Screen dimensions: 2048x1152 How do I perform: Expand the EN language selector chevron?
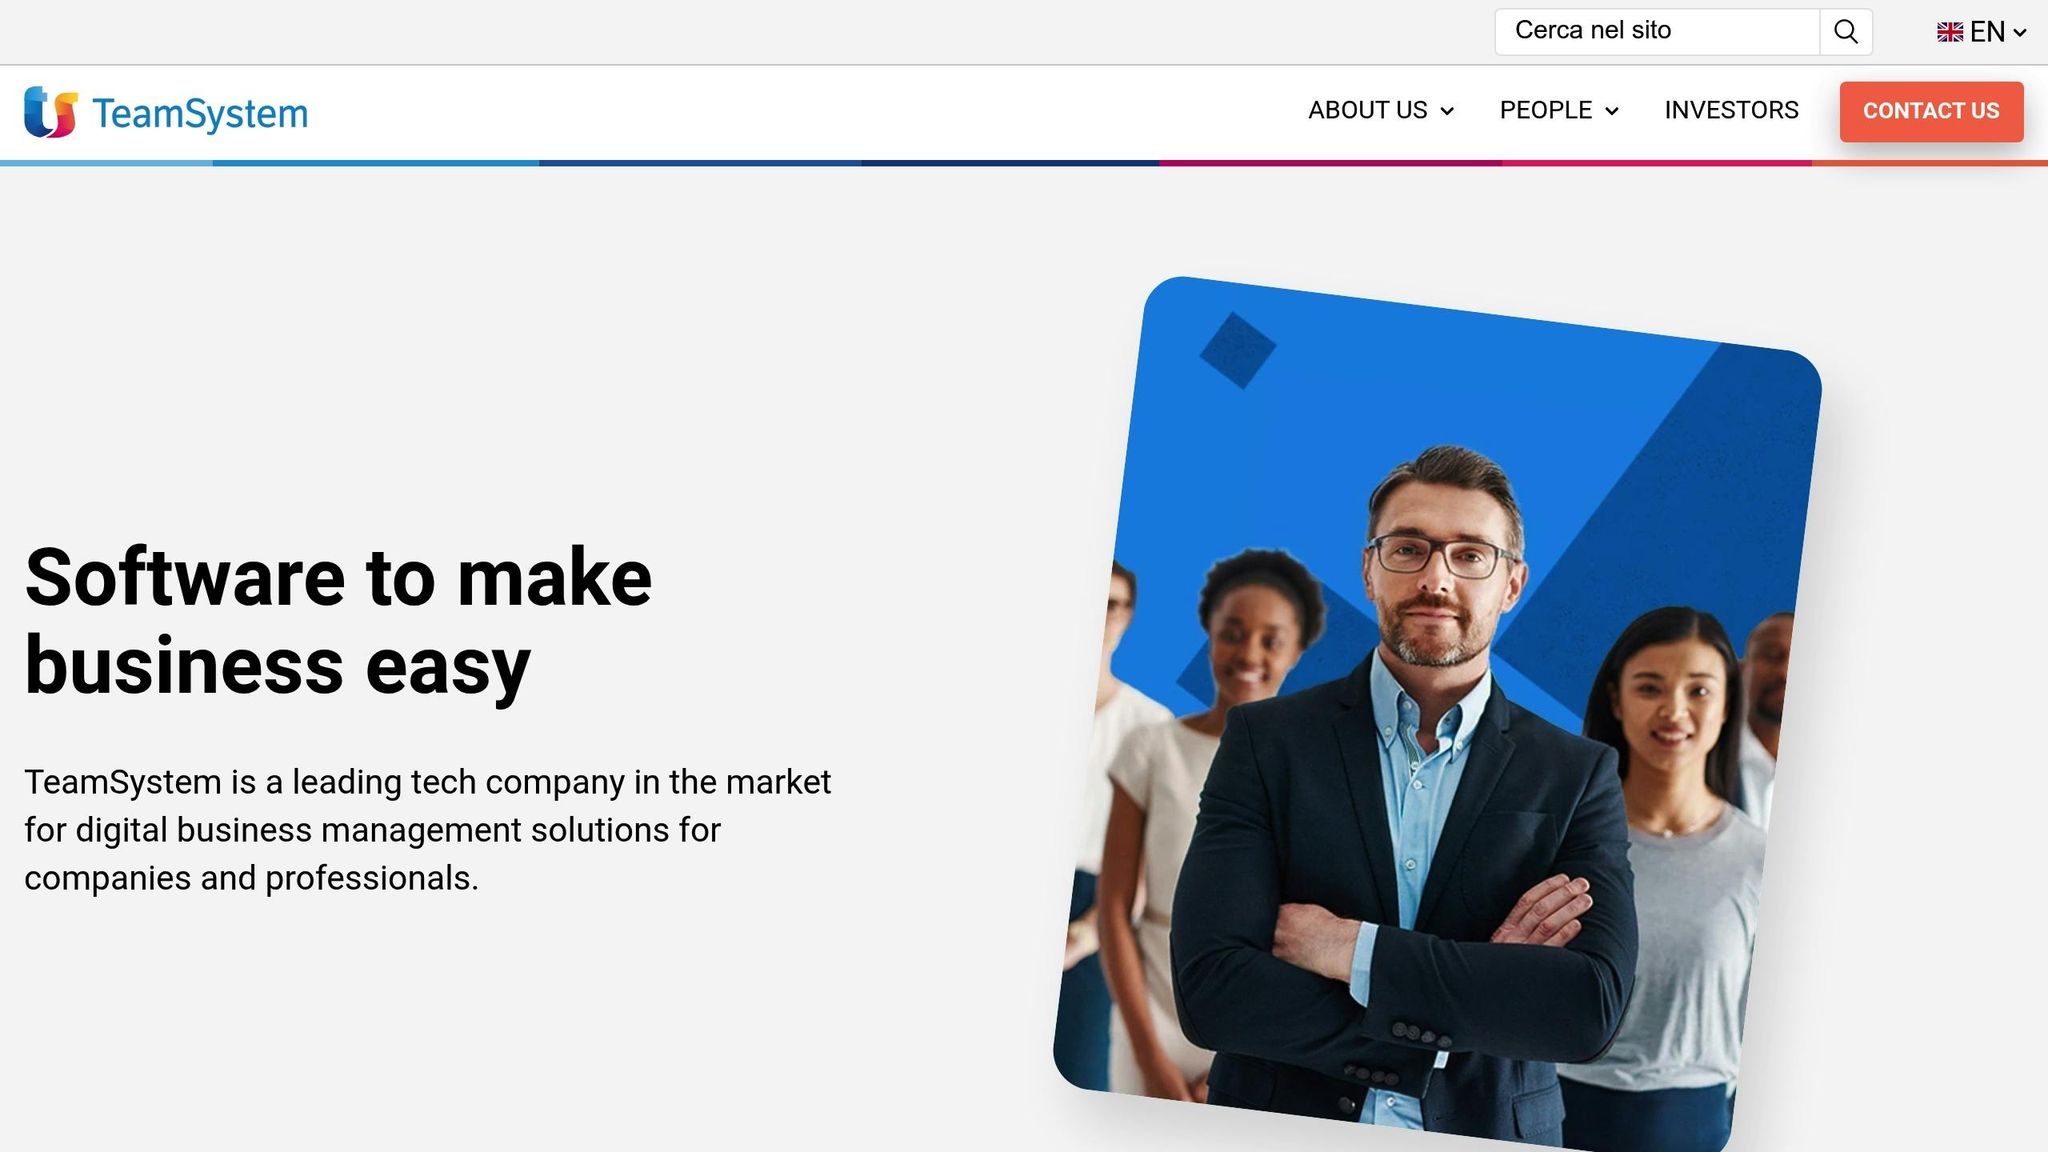pos(2019,33)
